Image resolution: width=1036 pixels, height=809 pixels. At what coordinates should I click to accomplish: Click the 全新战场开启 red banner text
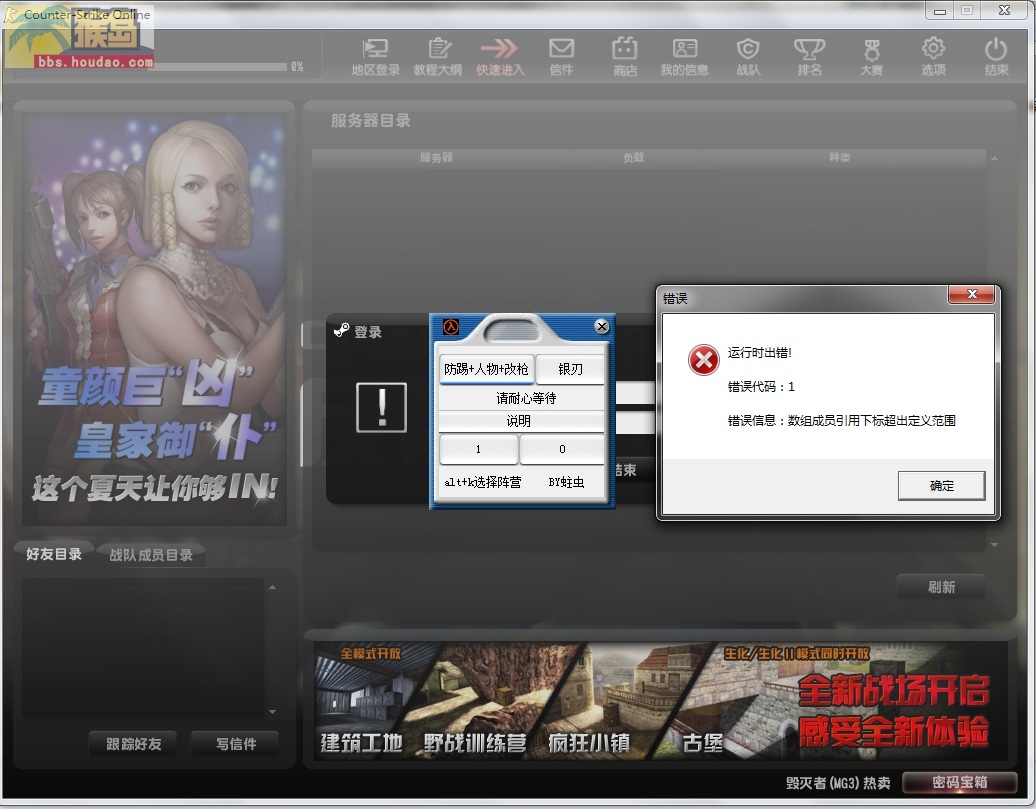tap(893, 691)
